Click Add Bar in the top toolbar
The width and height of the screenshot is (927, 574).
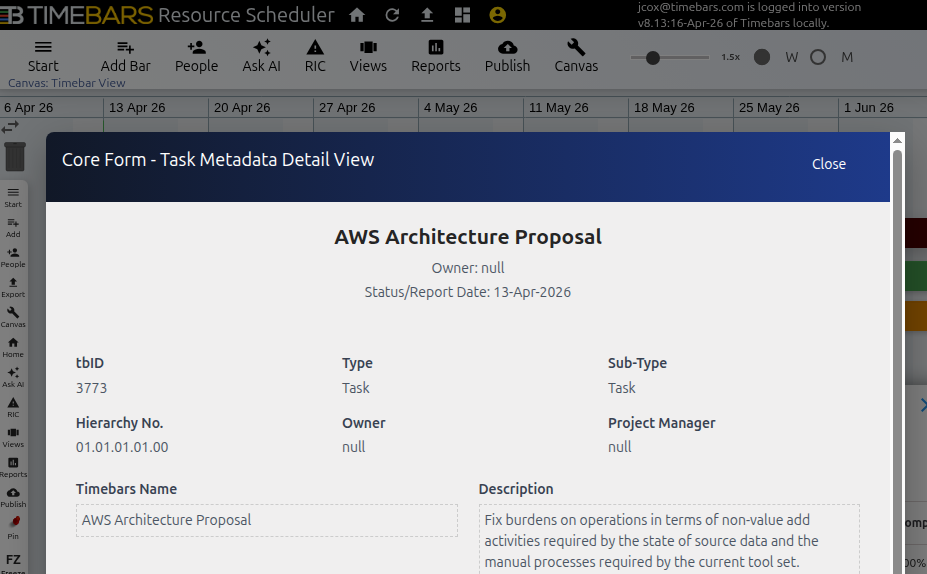point(125,57)
